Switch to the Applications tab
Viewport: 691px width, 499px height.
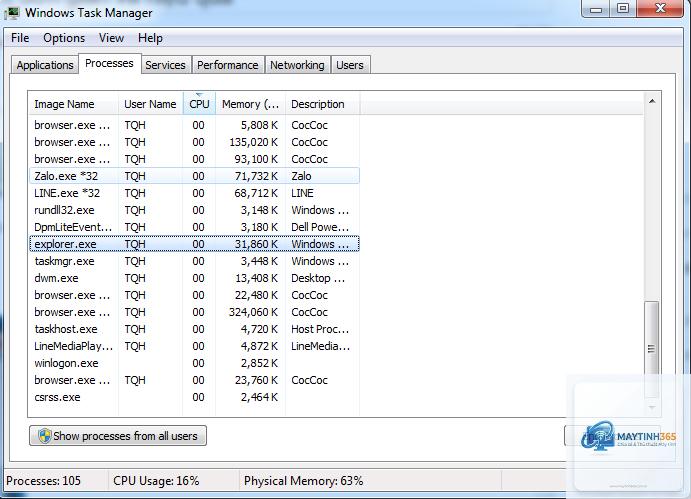coord(45,65)
